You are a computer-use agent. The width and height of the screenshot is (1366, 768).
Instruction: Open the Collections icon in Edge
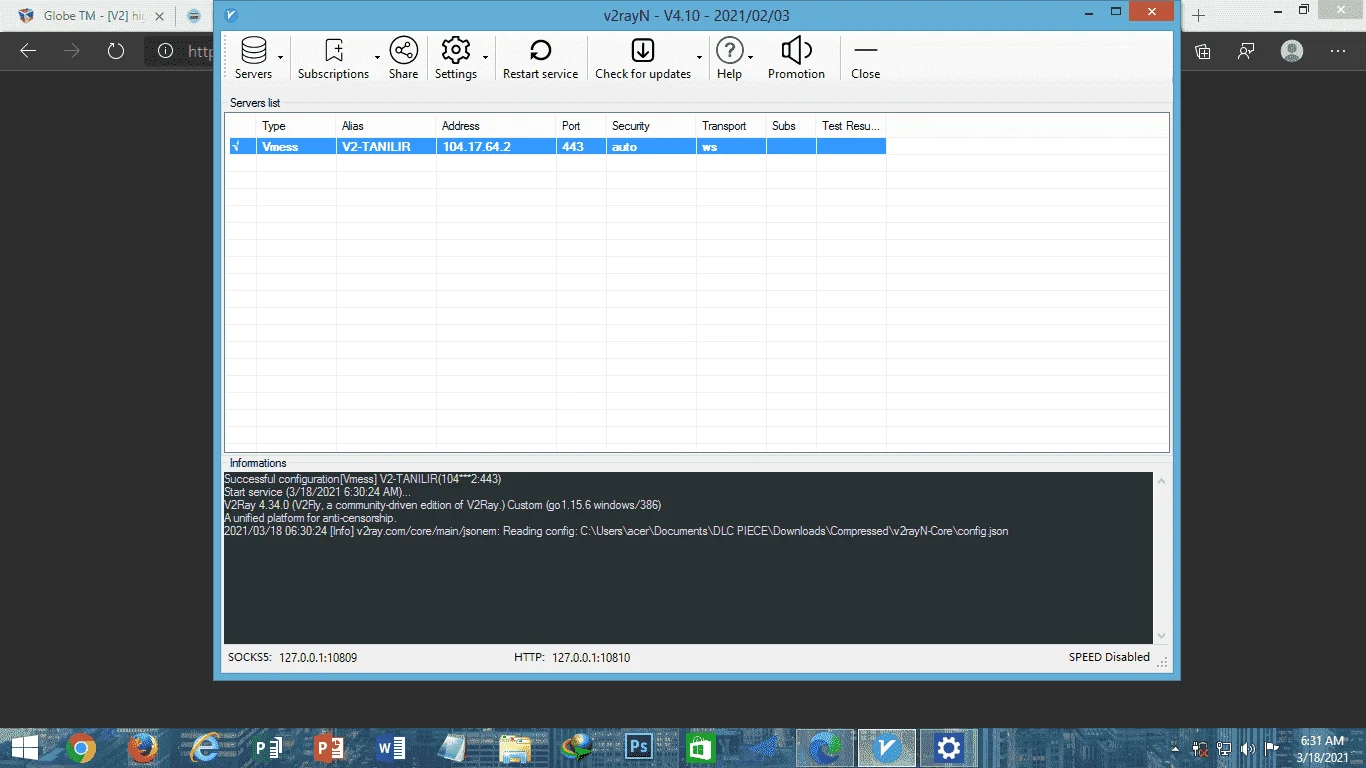tap(1203, 51)
